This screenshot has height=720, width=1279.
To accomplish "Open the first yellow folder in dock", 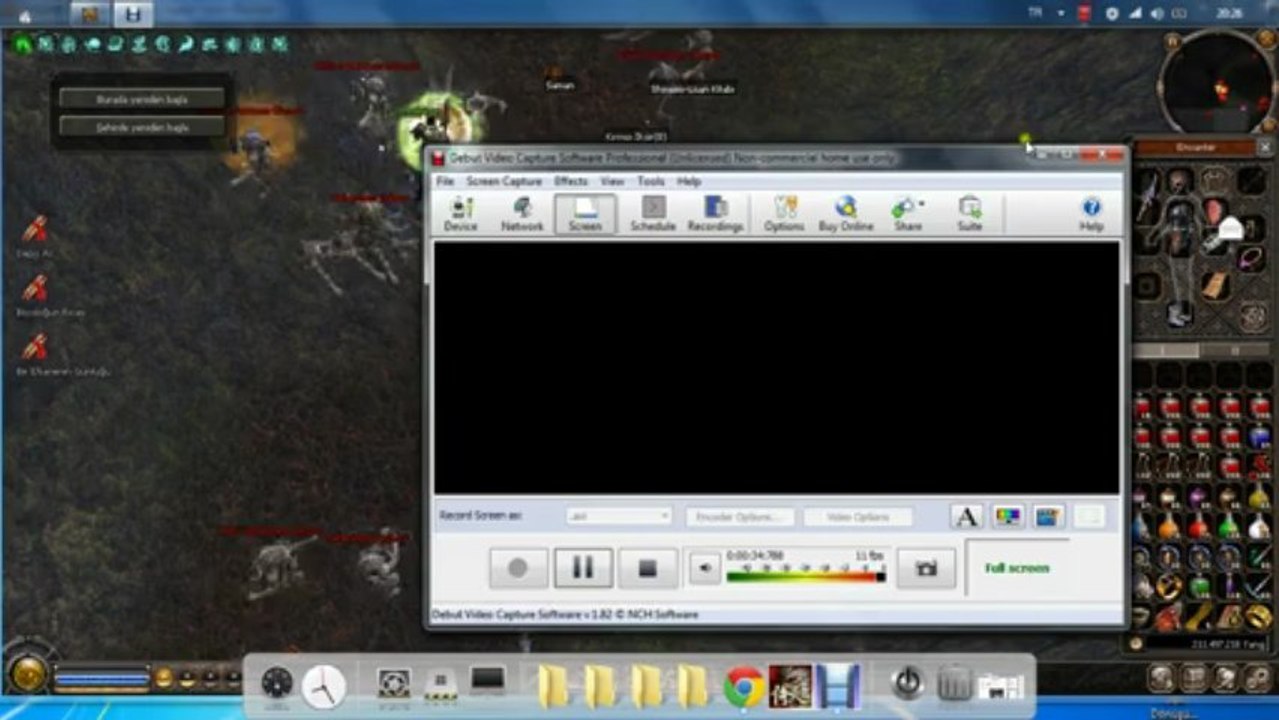I will (x=553, y=686).
